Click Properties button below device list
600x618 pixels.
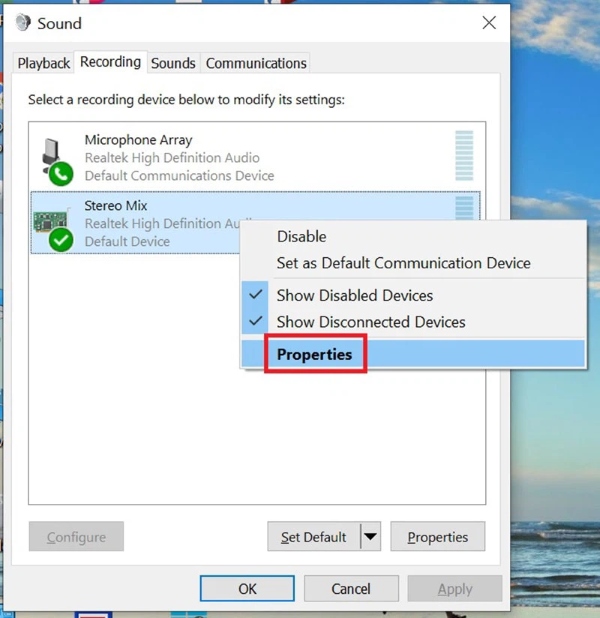[437, 537]
